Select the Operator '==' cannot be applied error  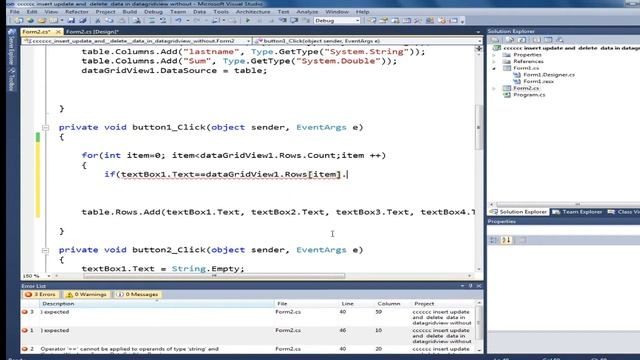(x=249, y=349)
